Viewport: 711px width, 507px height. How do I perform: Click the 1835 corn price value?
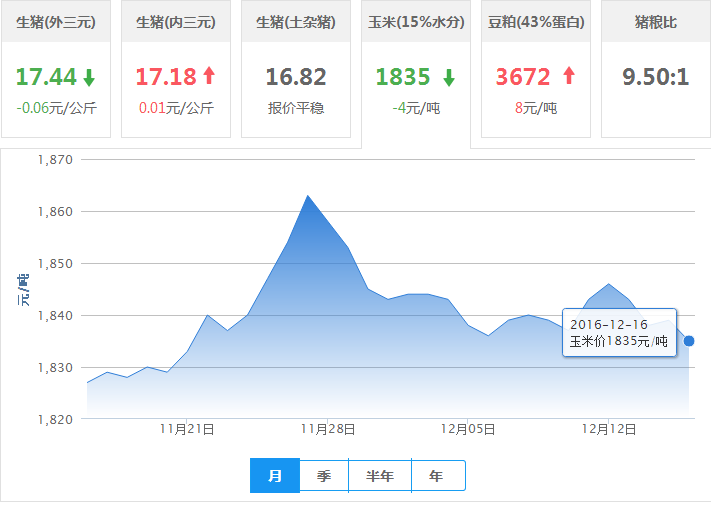click(403, 77)
